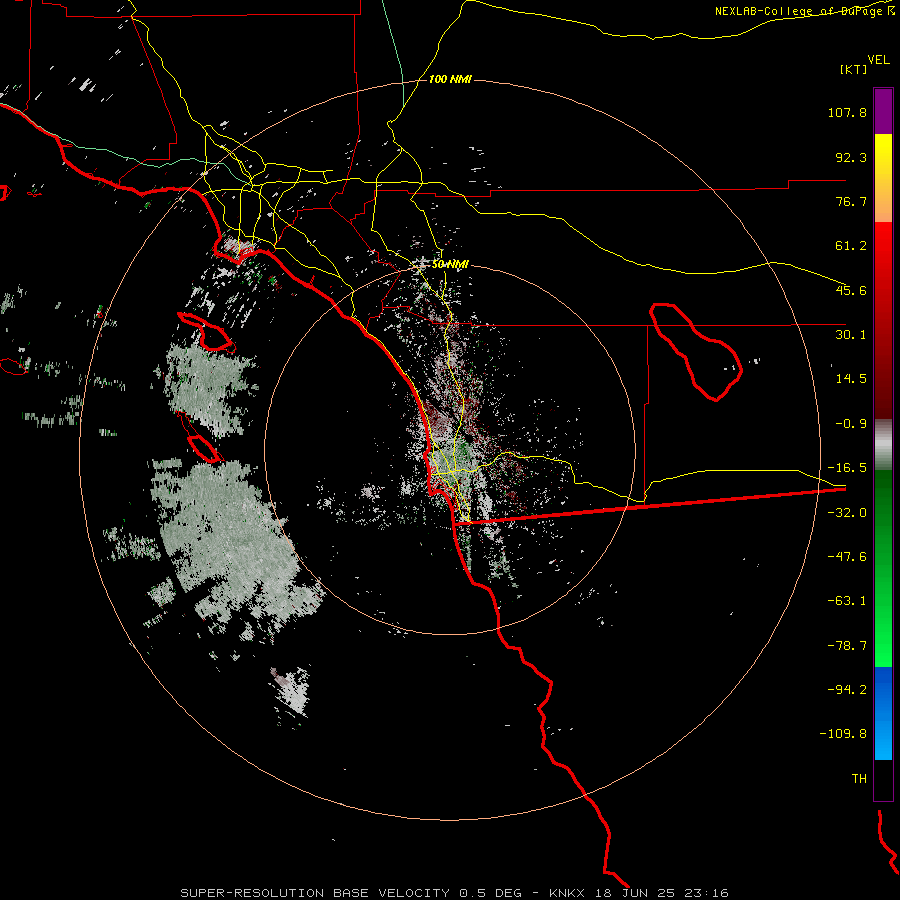Click the 100 NMI range ring label

[x=450, y=79]
